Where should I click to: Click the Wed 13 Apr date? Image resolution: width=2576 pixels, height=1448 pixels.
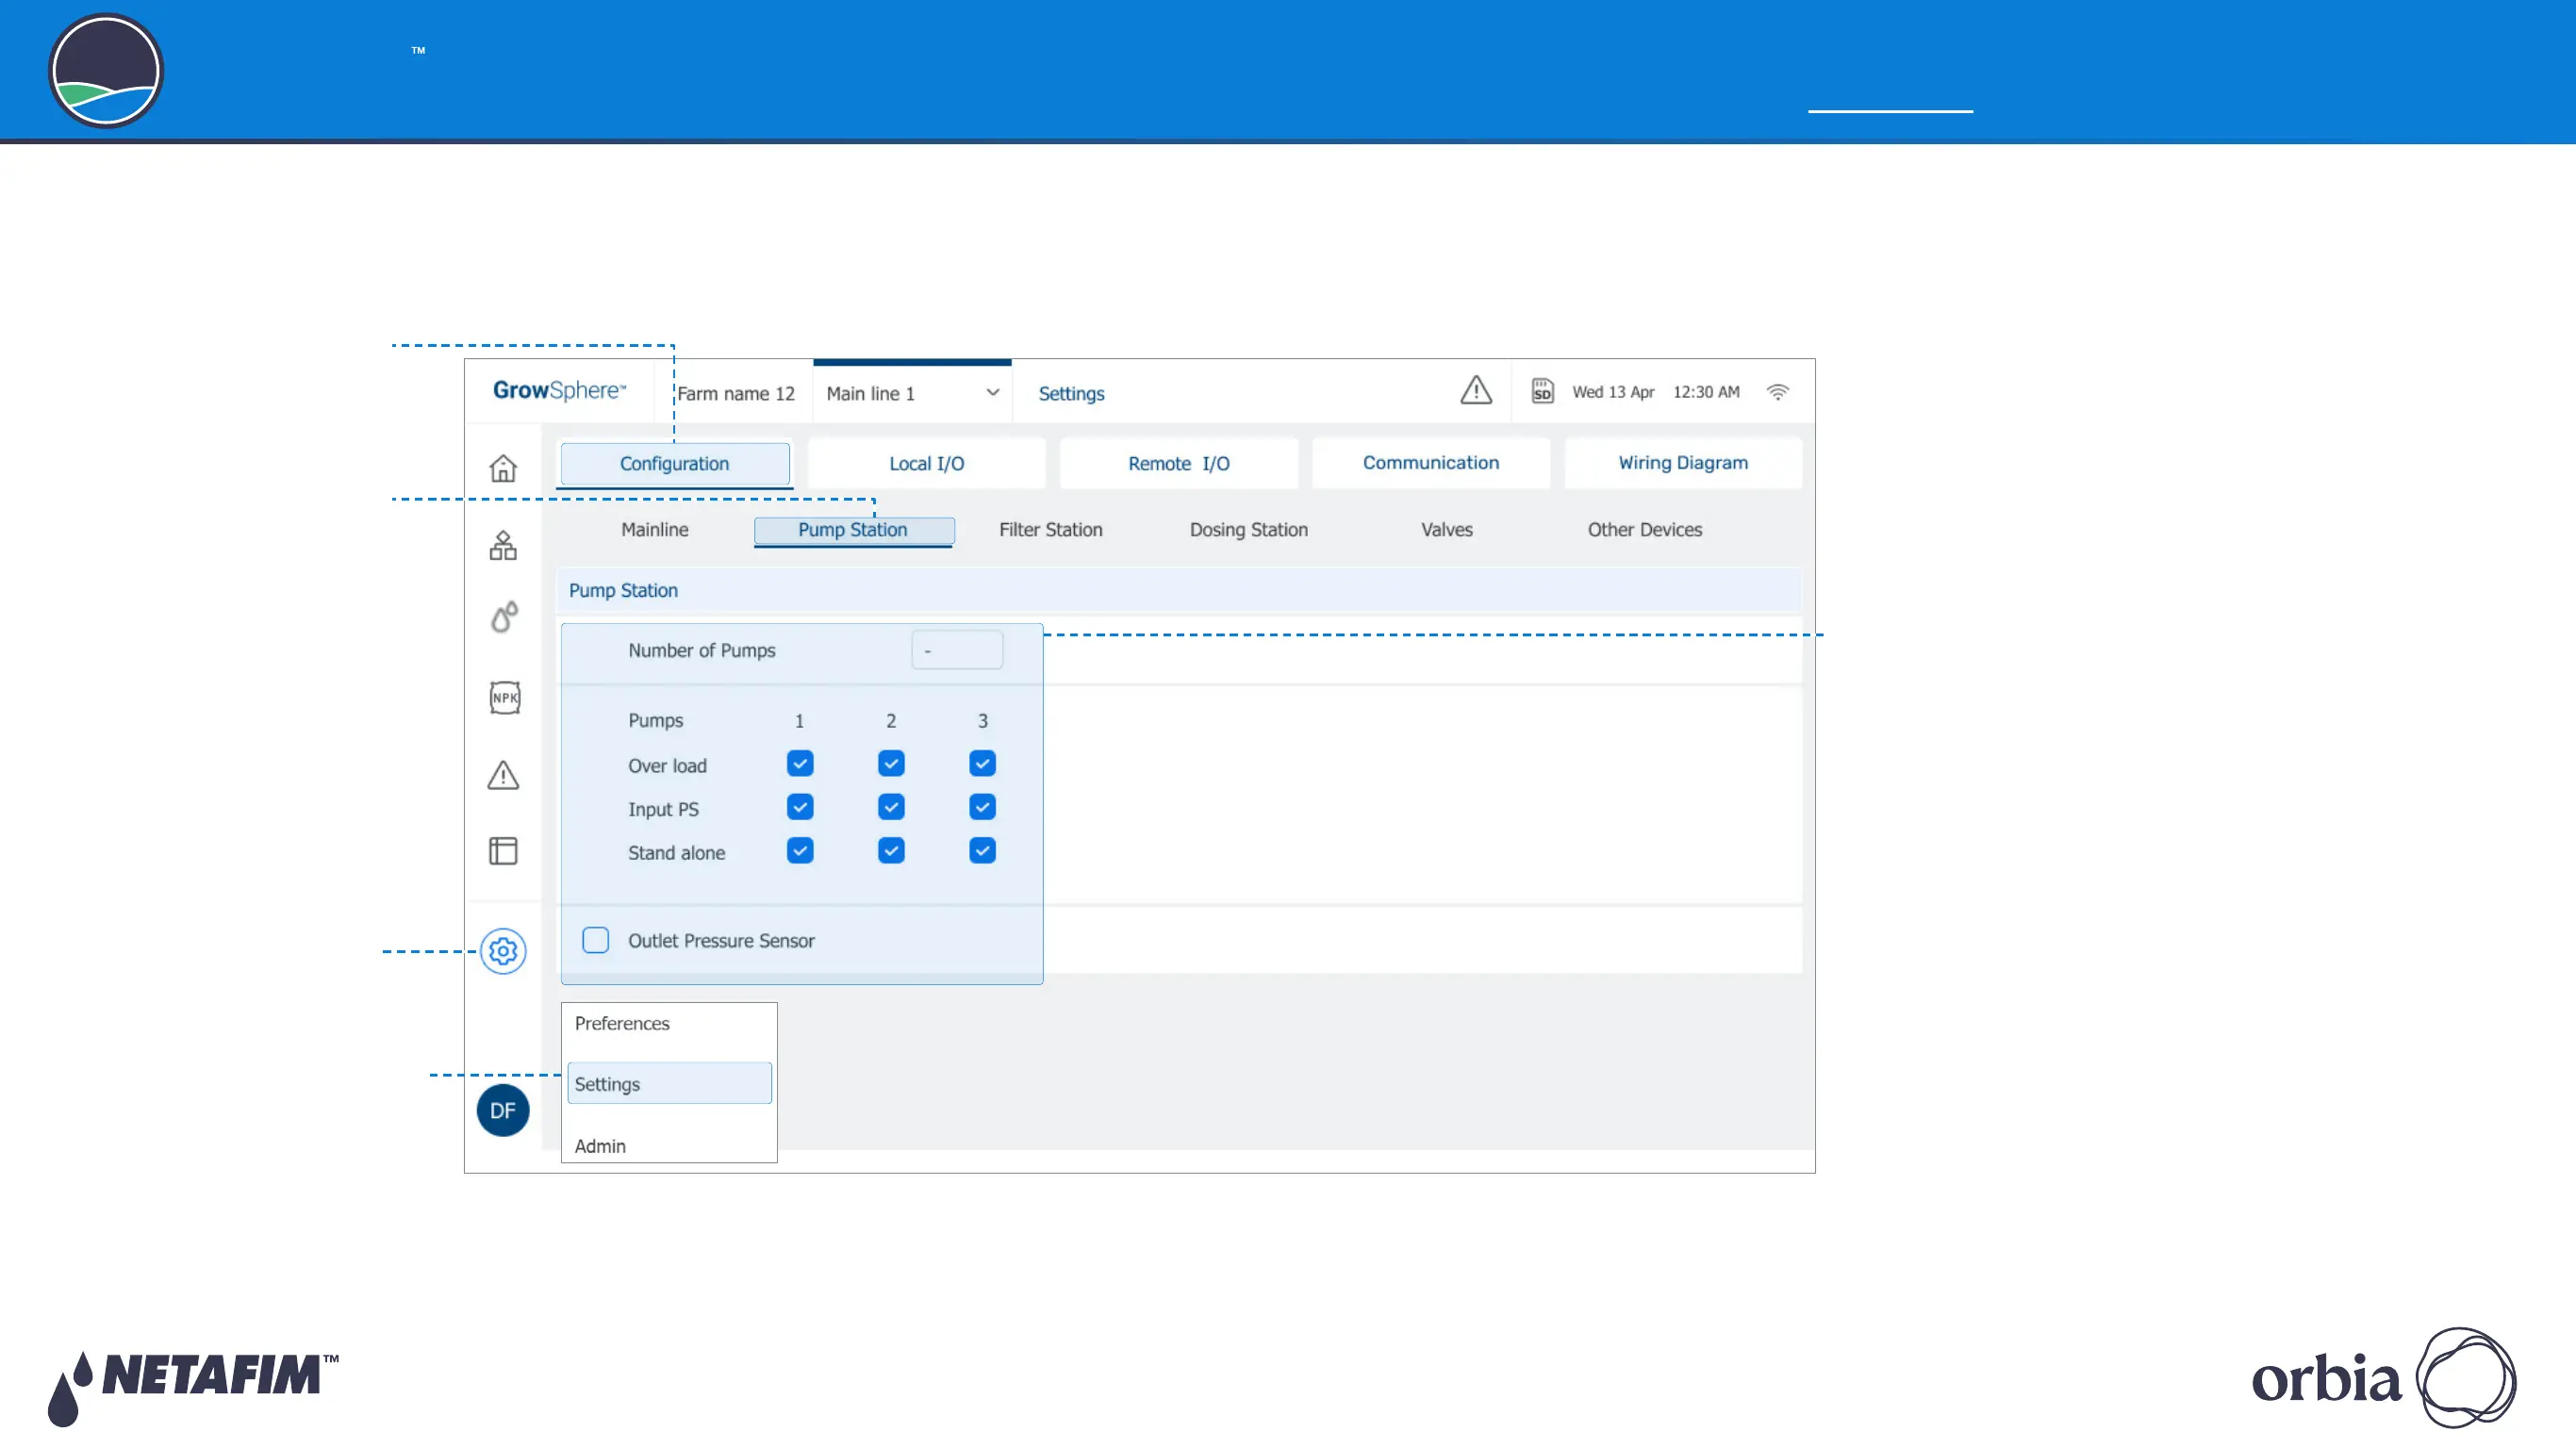1613,392
